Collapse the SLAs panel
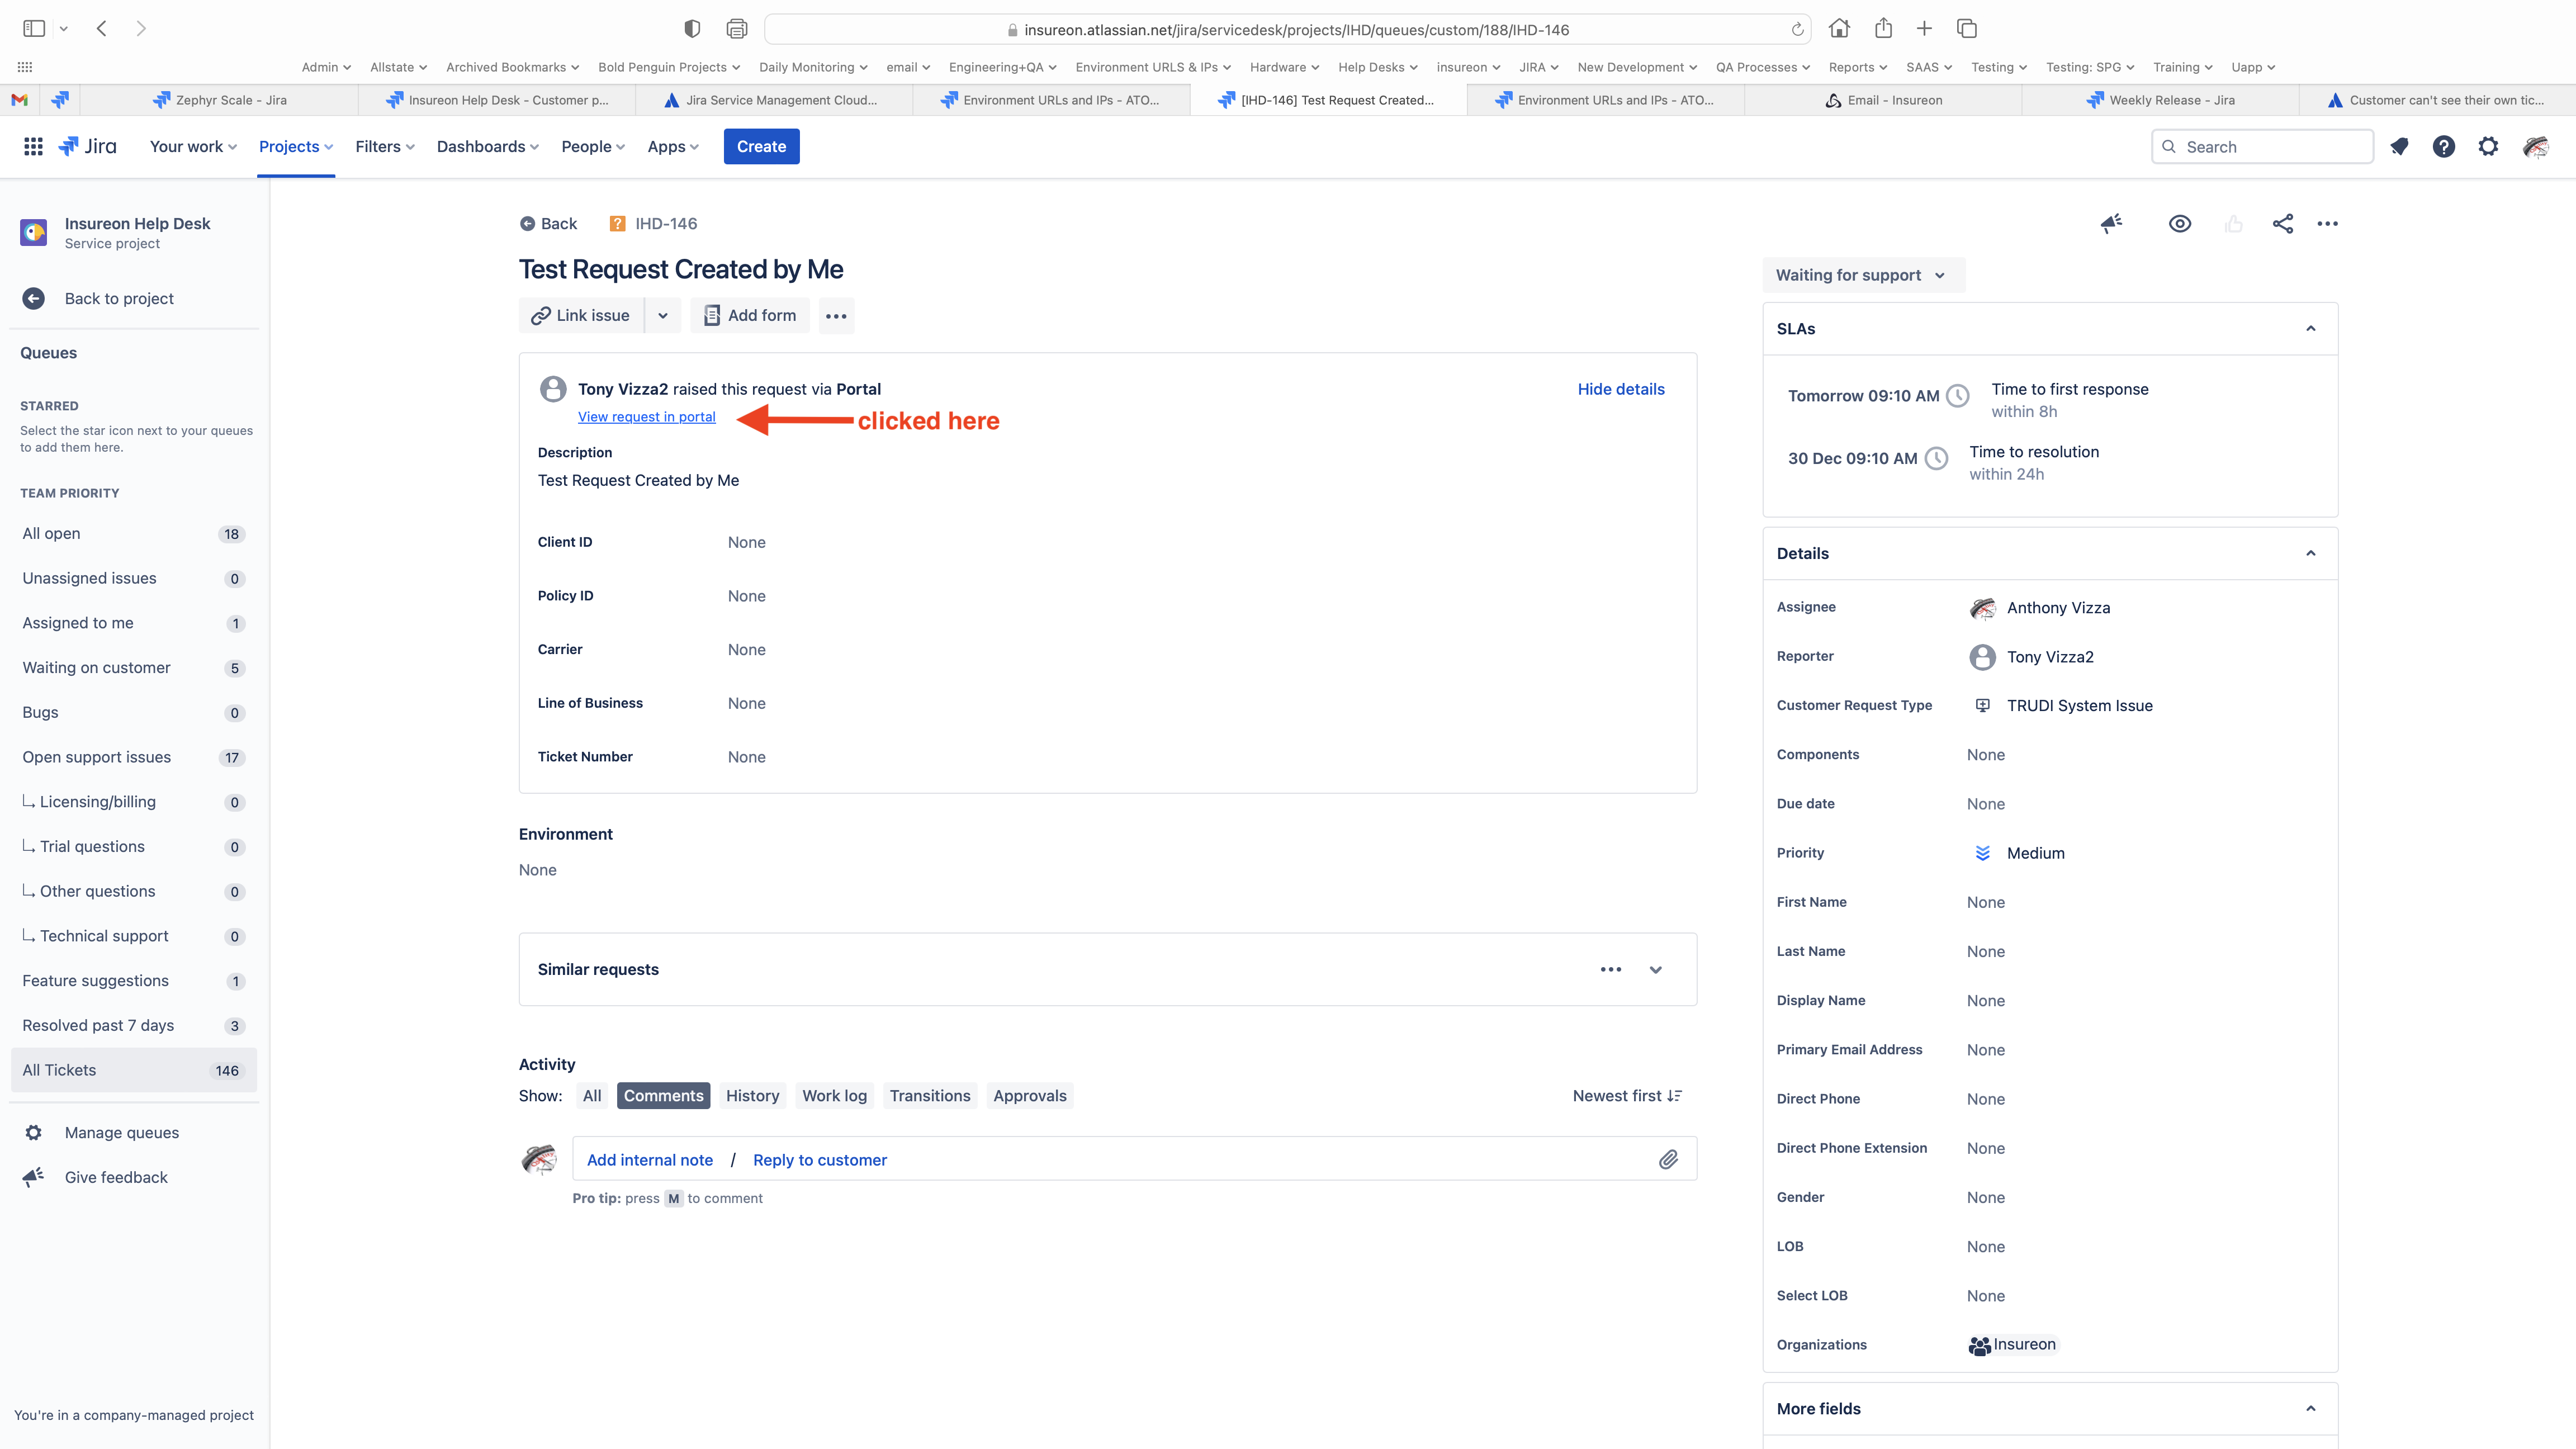Screen dimensions: 2576x1449 coord(2310,329)
